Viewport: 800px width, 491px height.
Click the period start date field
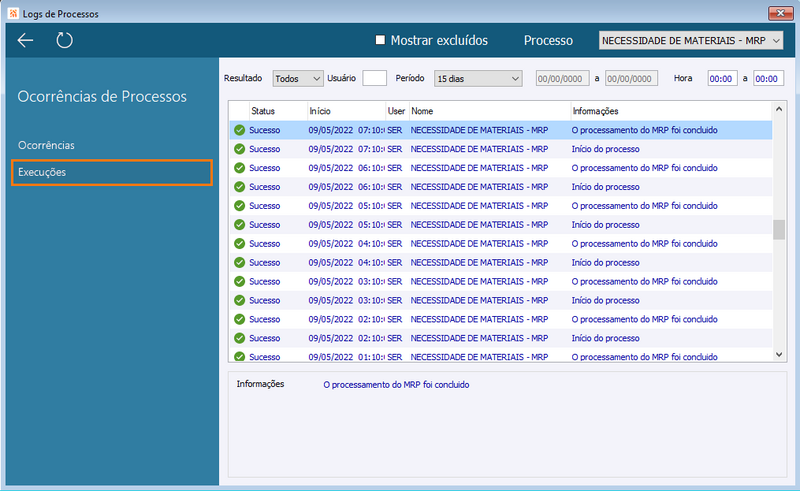pyautogui.click(x=562, y=79)
